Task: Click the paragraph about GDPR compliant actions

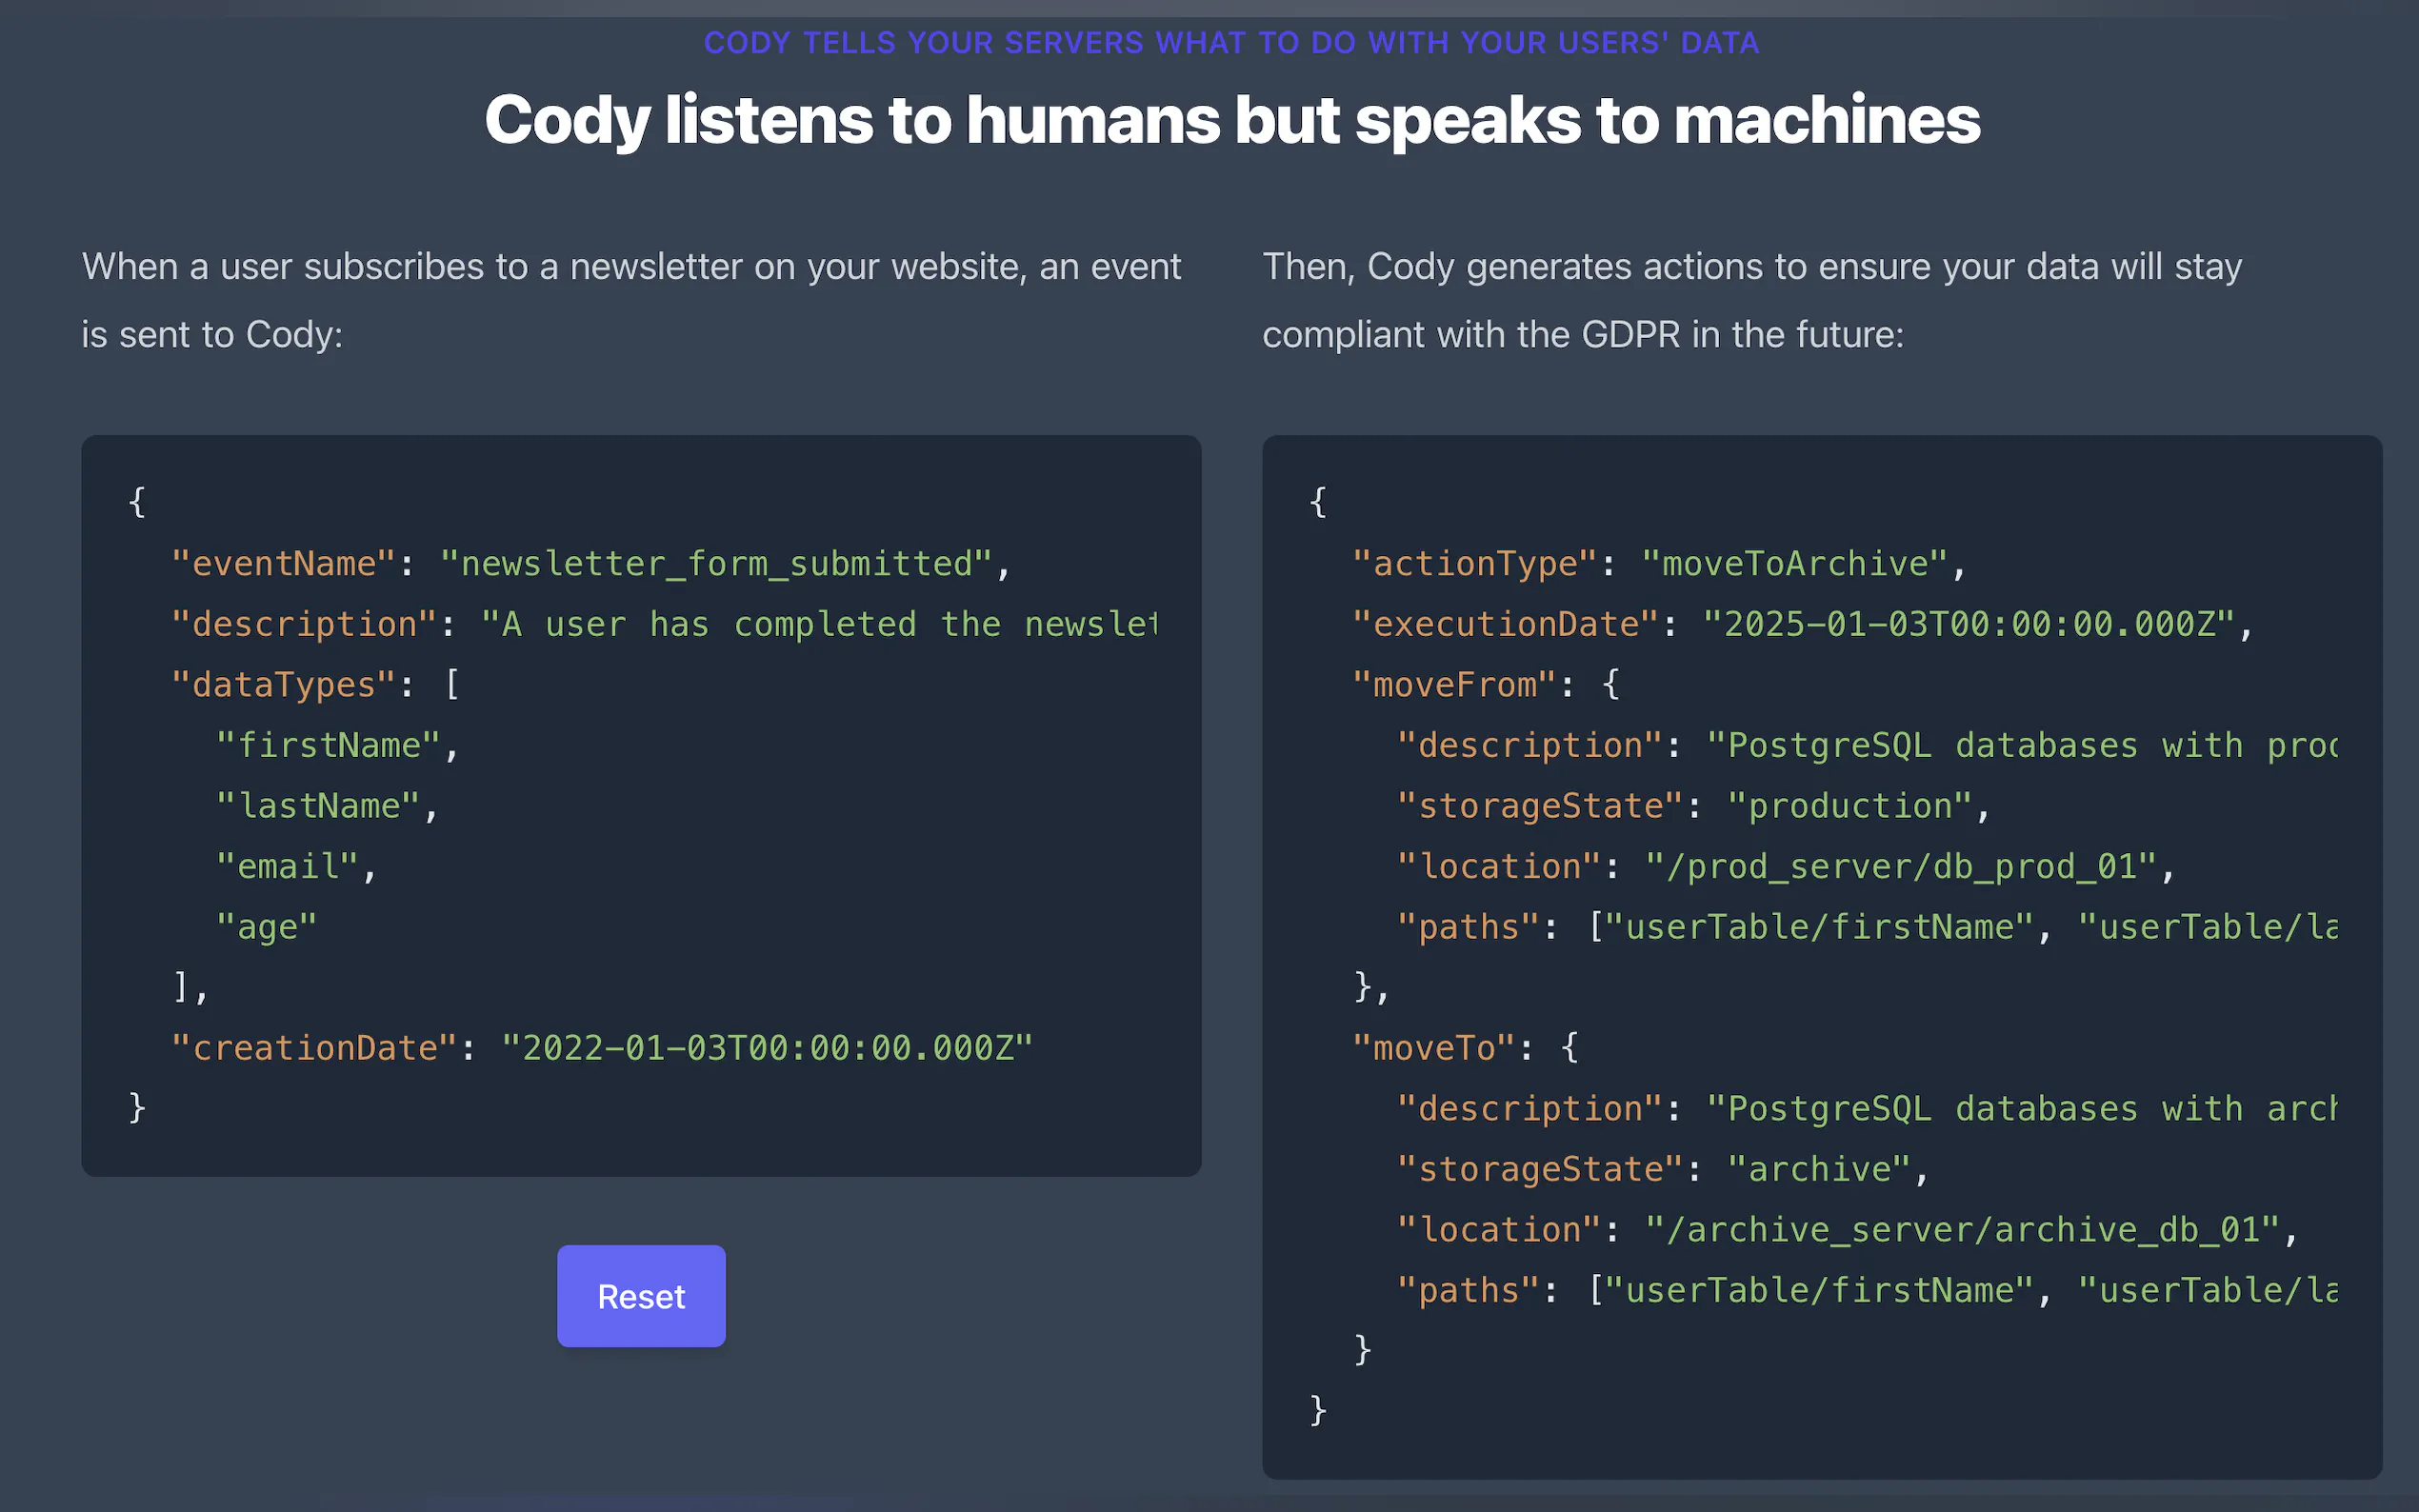Action: coord(1751,300)
